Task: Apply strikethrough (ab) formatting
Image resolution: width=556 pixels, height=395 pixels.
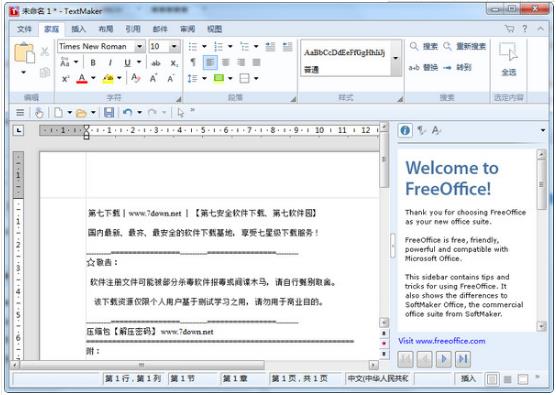Action: [156, 63]
